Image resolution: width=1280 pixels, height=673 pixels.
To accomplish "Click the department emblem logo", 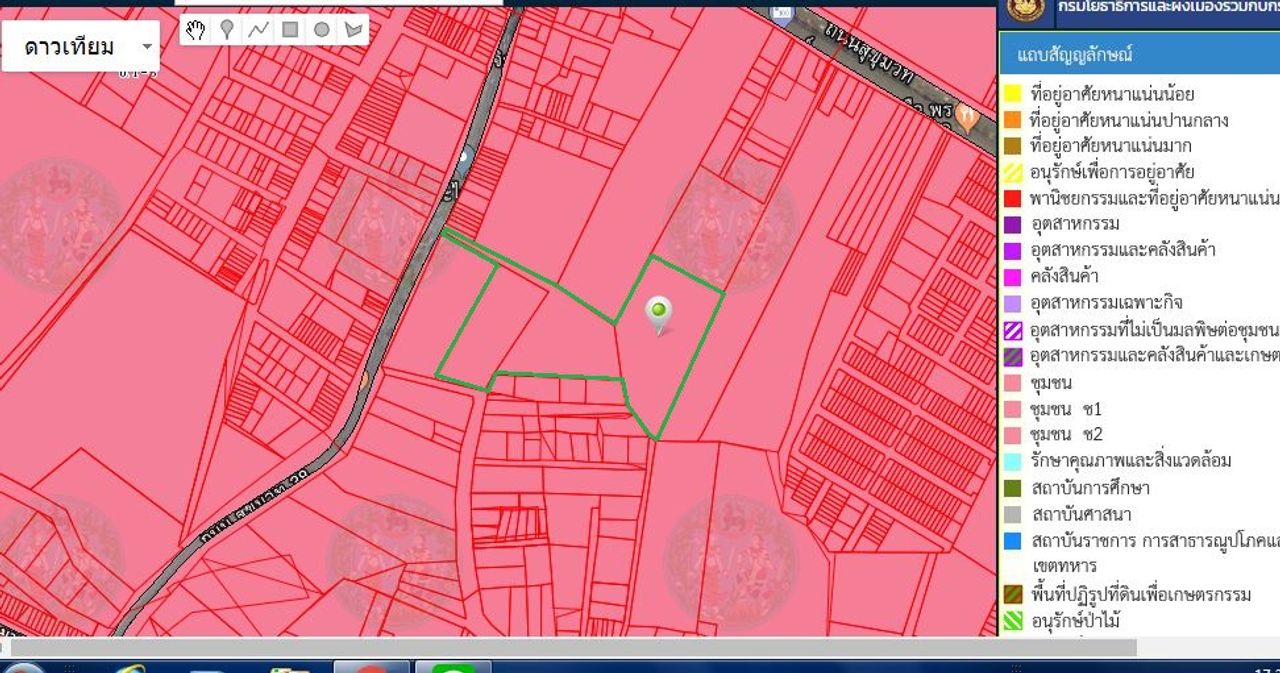I will tap(1025, 11).
